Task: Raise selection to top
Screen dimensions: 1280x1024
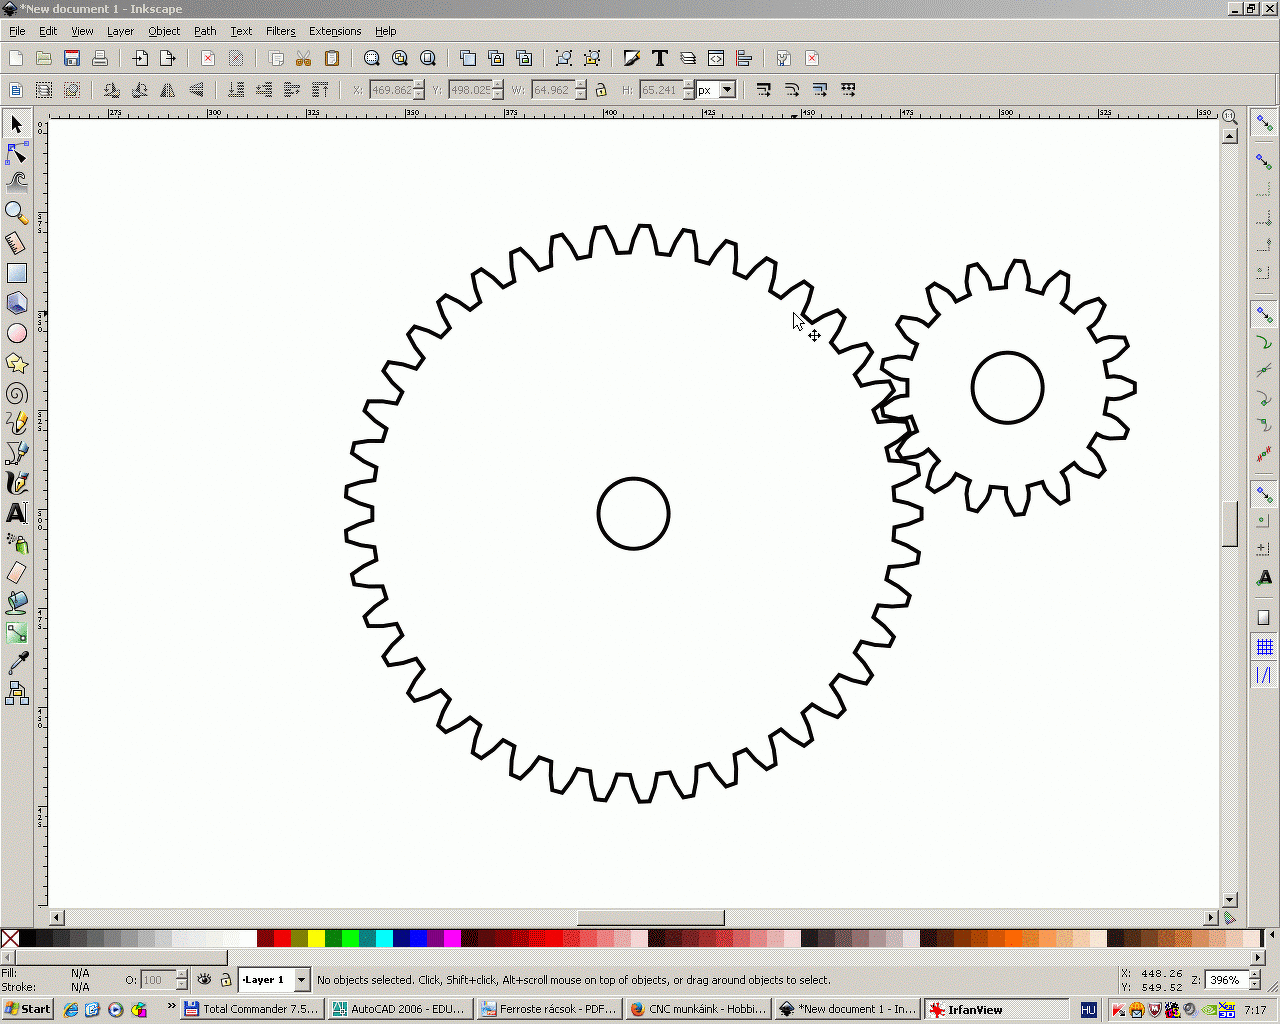Action: 320,90
